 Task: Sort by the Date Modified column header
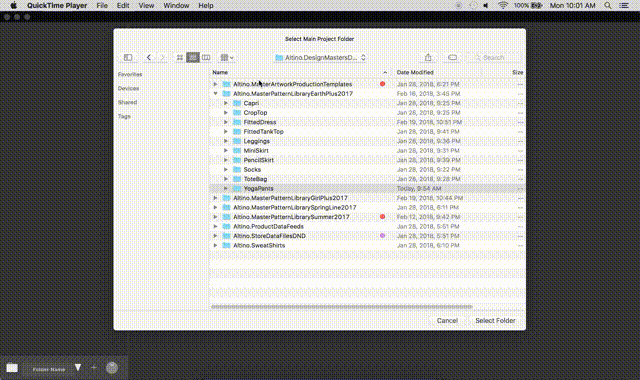click(x=415, y=72)
